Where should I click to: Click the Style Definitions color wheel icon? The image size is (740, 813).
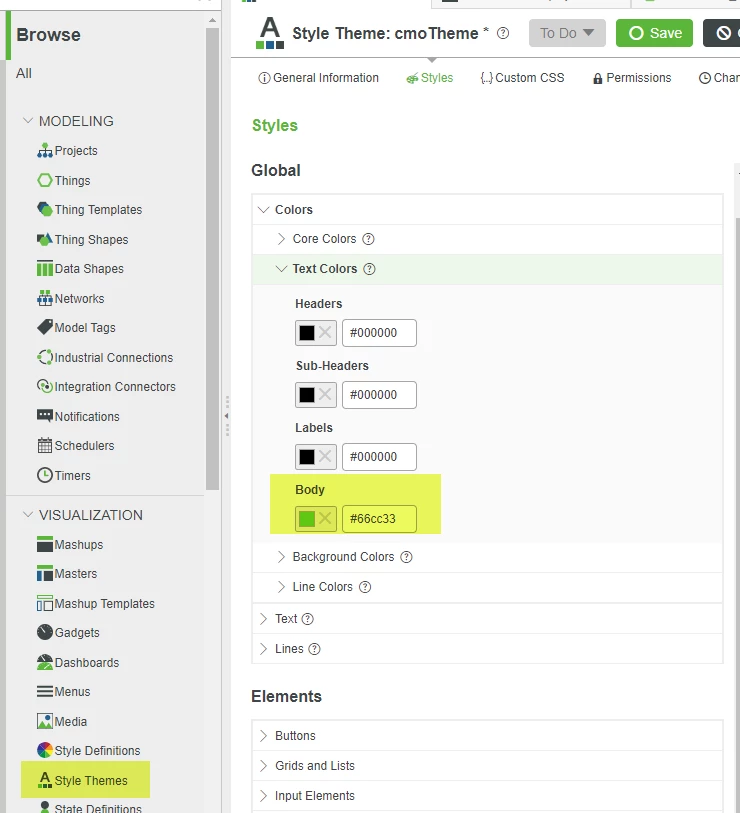click(45, 750)
